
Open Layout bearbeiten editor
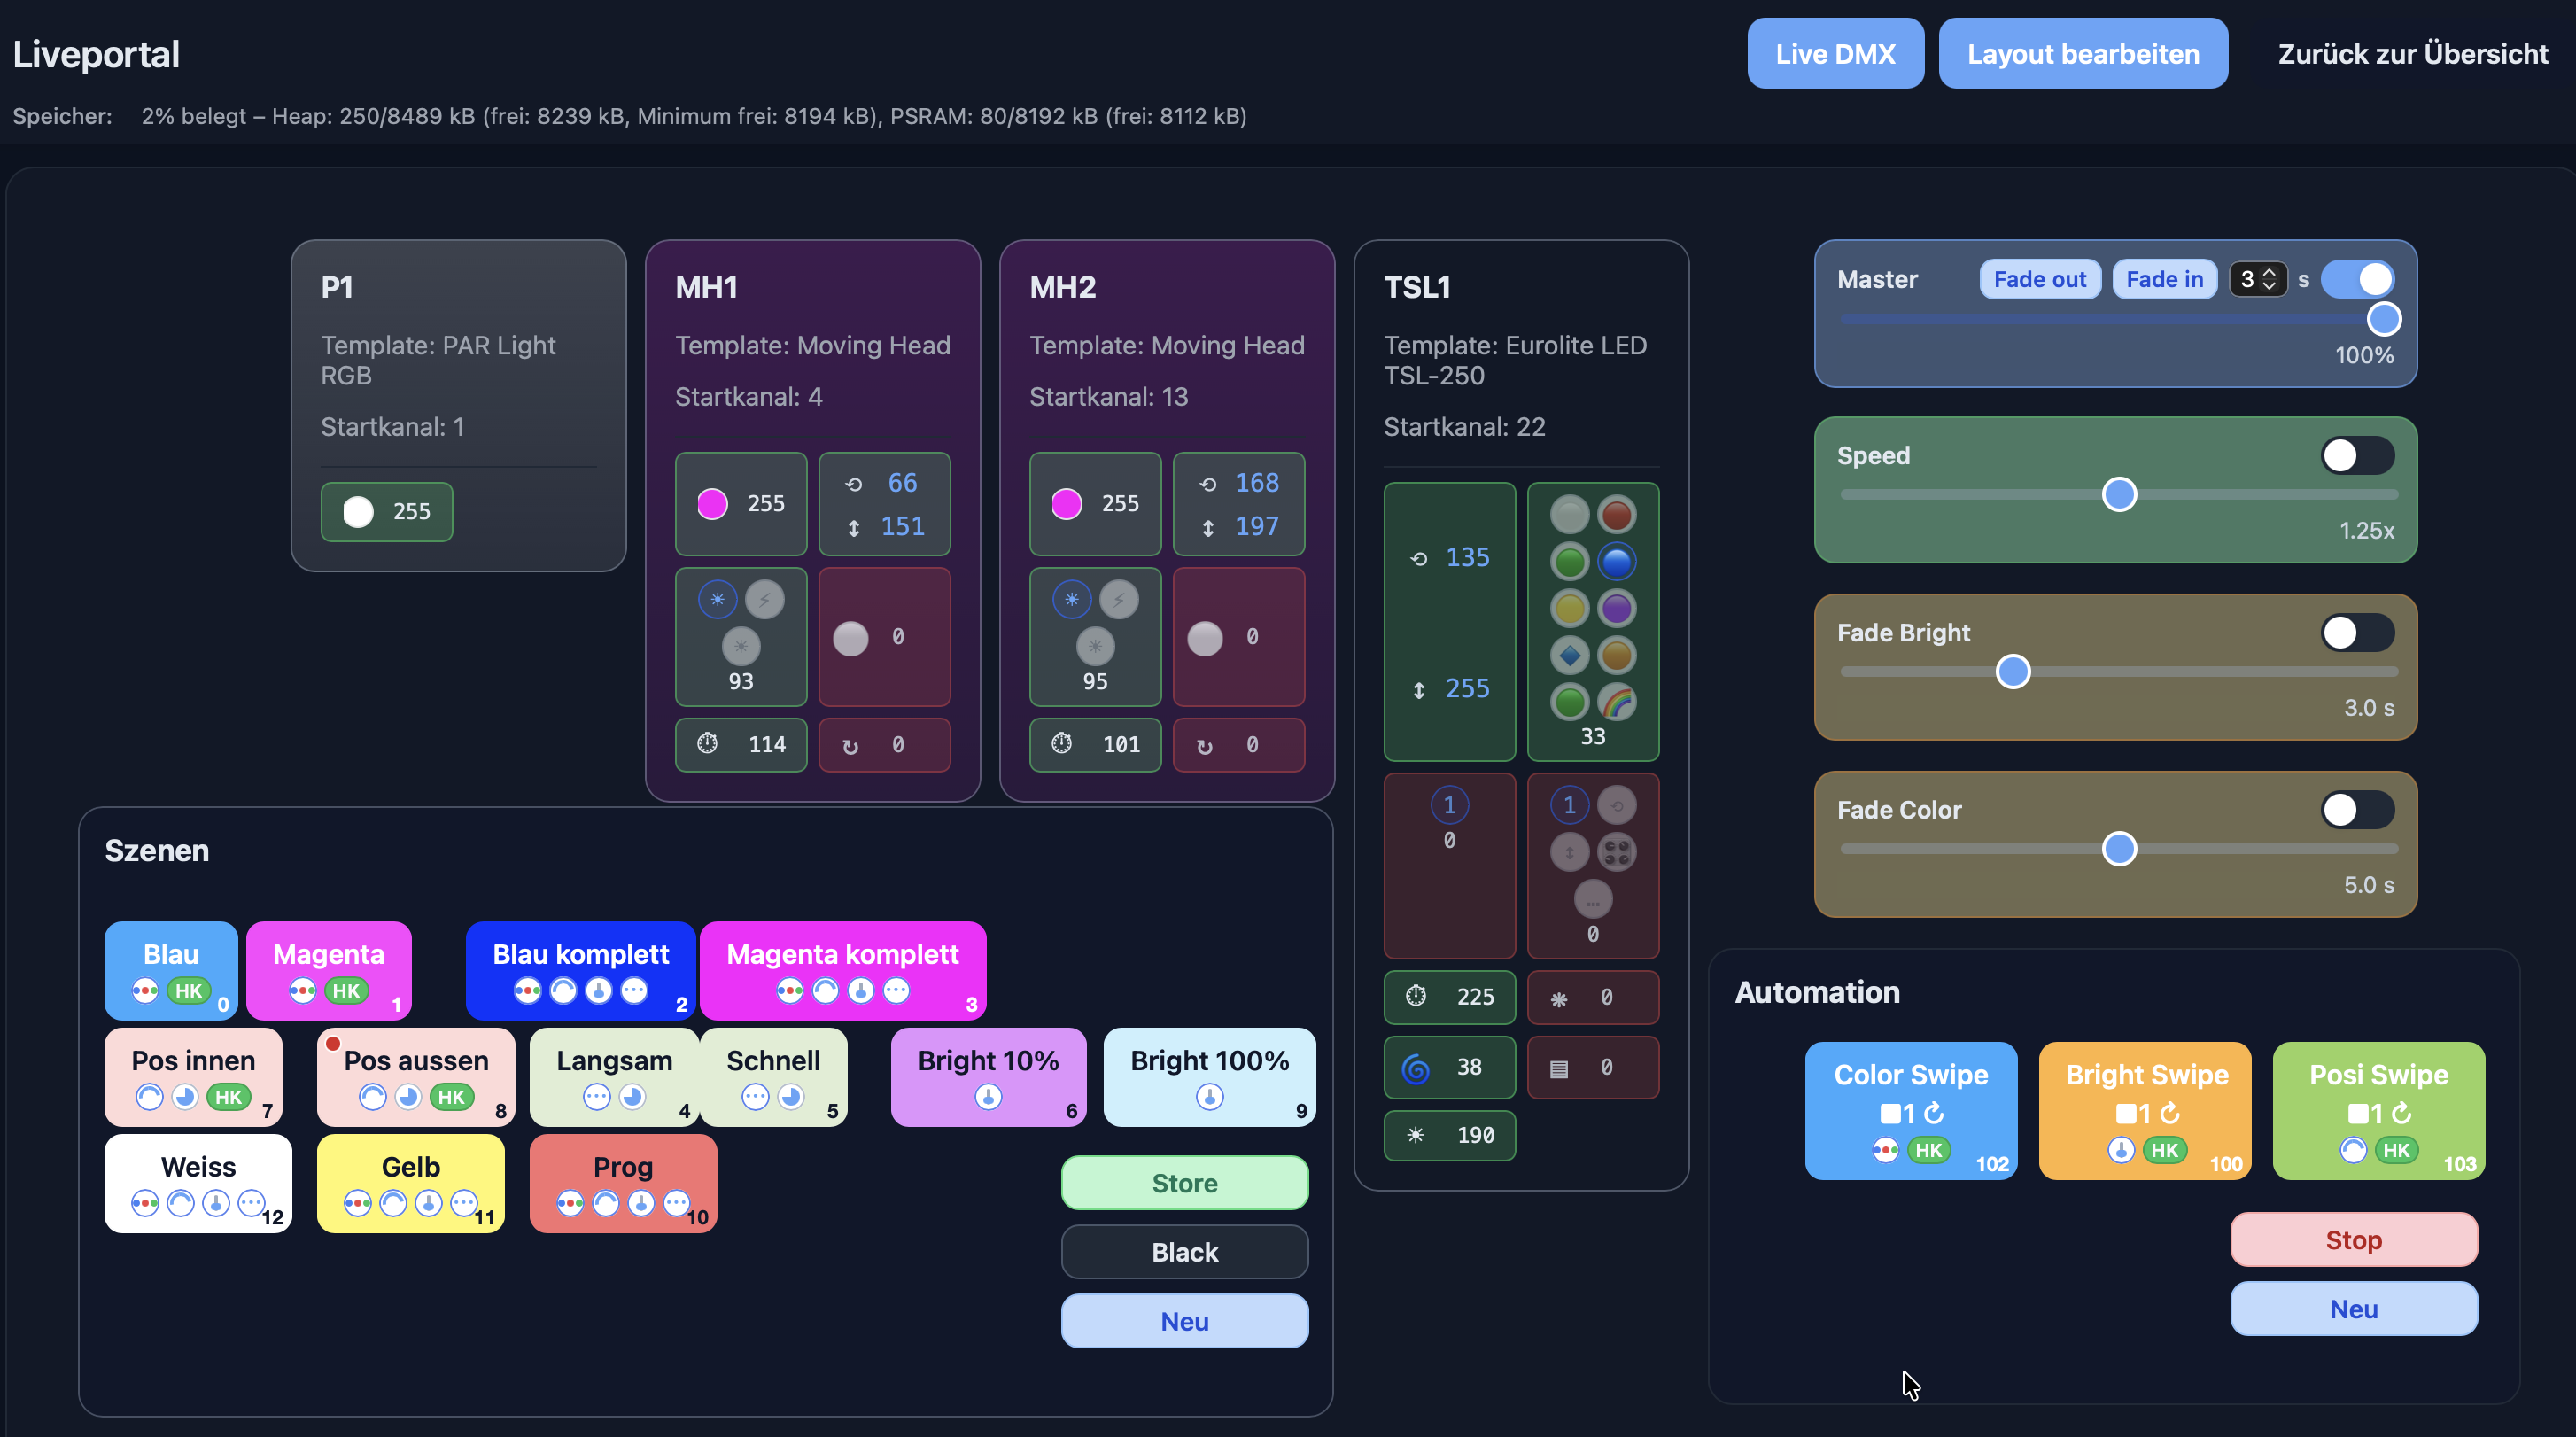coord(2083,54)
